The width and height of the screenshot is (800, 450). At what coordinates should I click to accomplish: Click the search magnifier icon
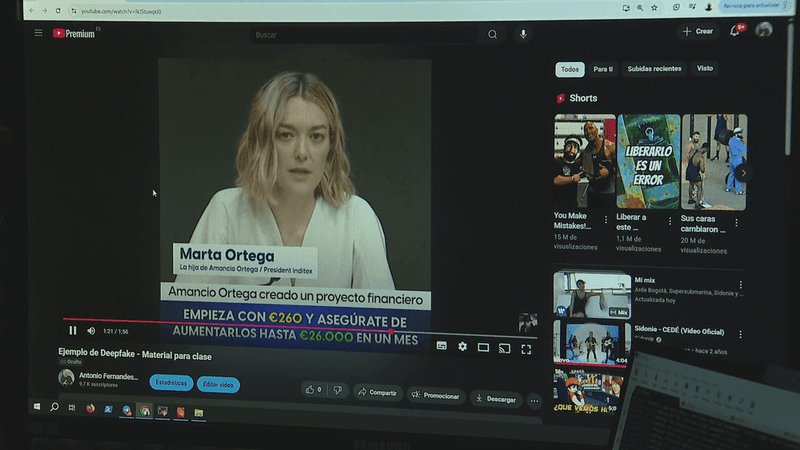pyautogui.click(x=492, y=35)
